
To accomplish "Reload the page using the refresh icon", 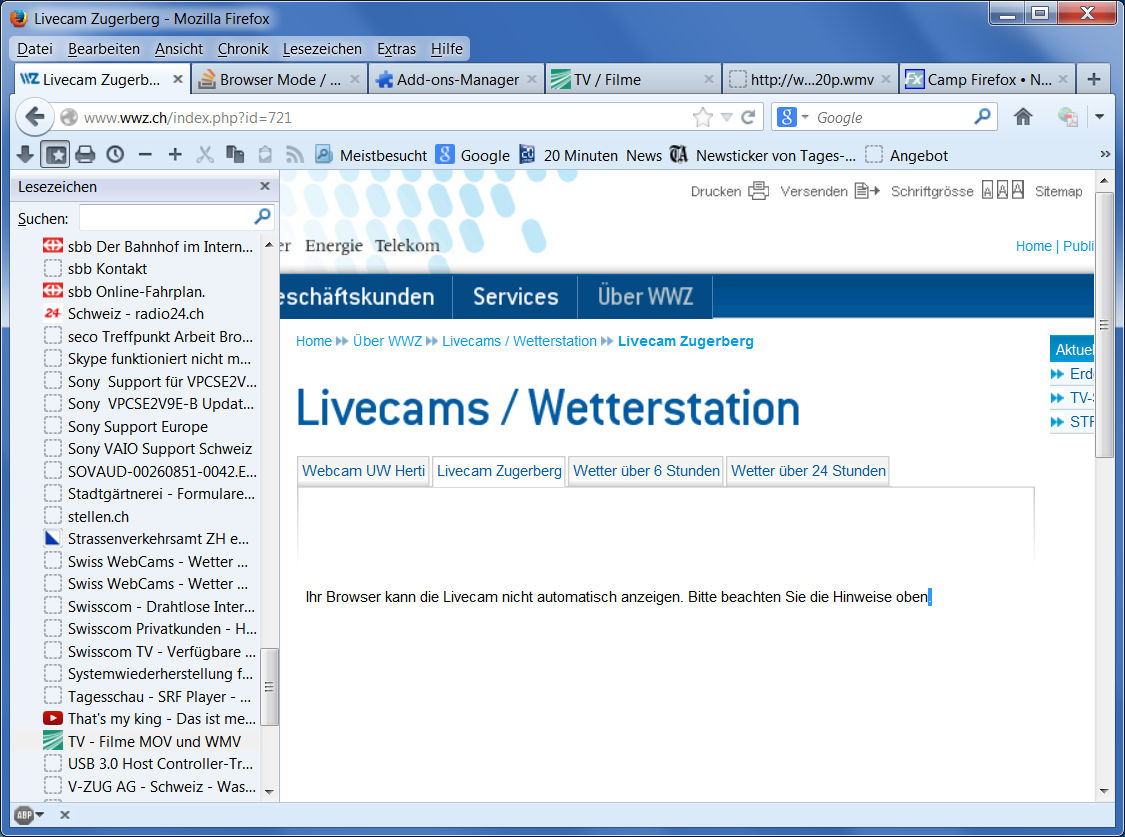I will pos(748,117).
